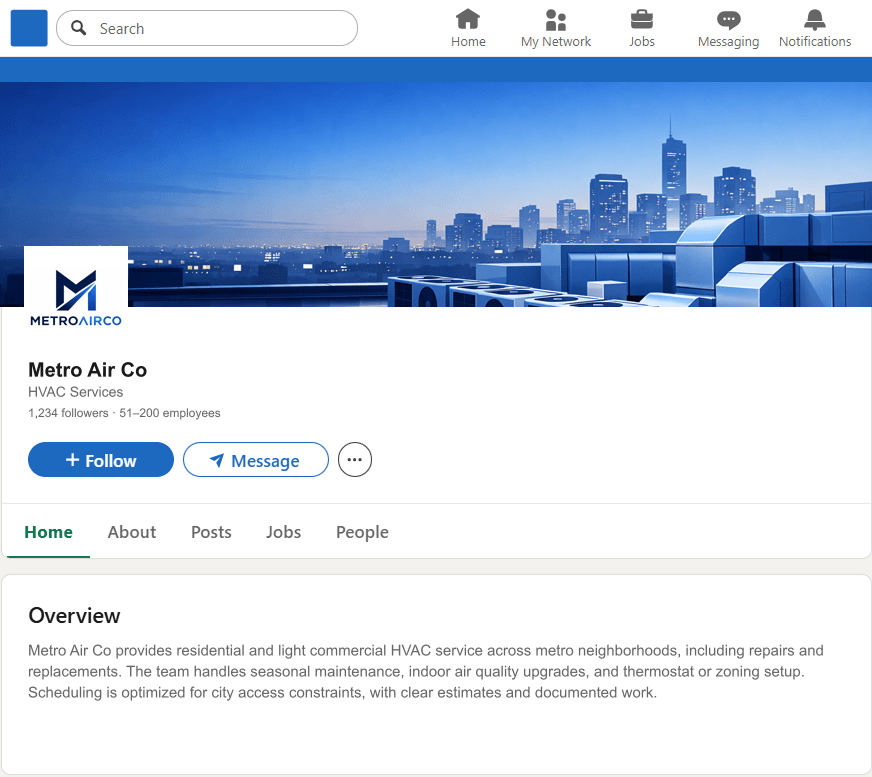Select the company Home tab
This screenshot has width=872, height=777.
pyautogui.click(x=48, y=532)
